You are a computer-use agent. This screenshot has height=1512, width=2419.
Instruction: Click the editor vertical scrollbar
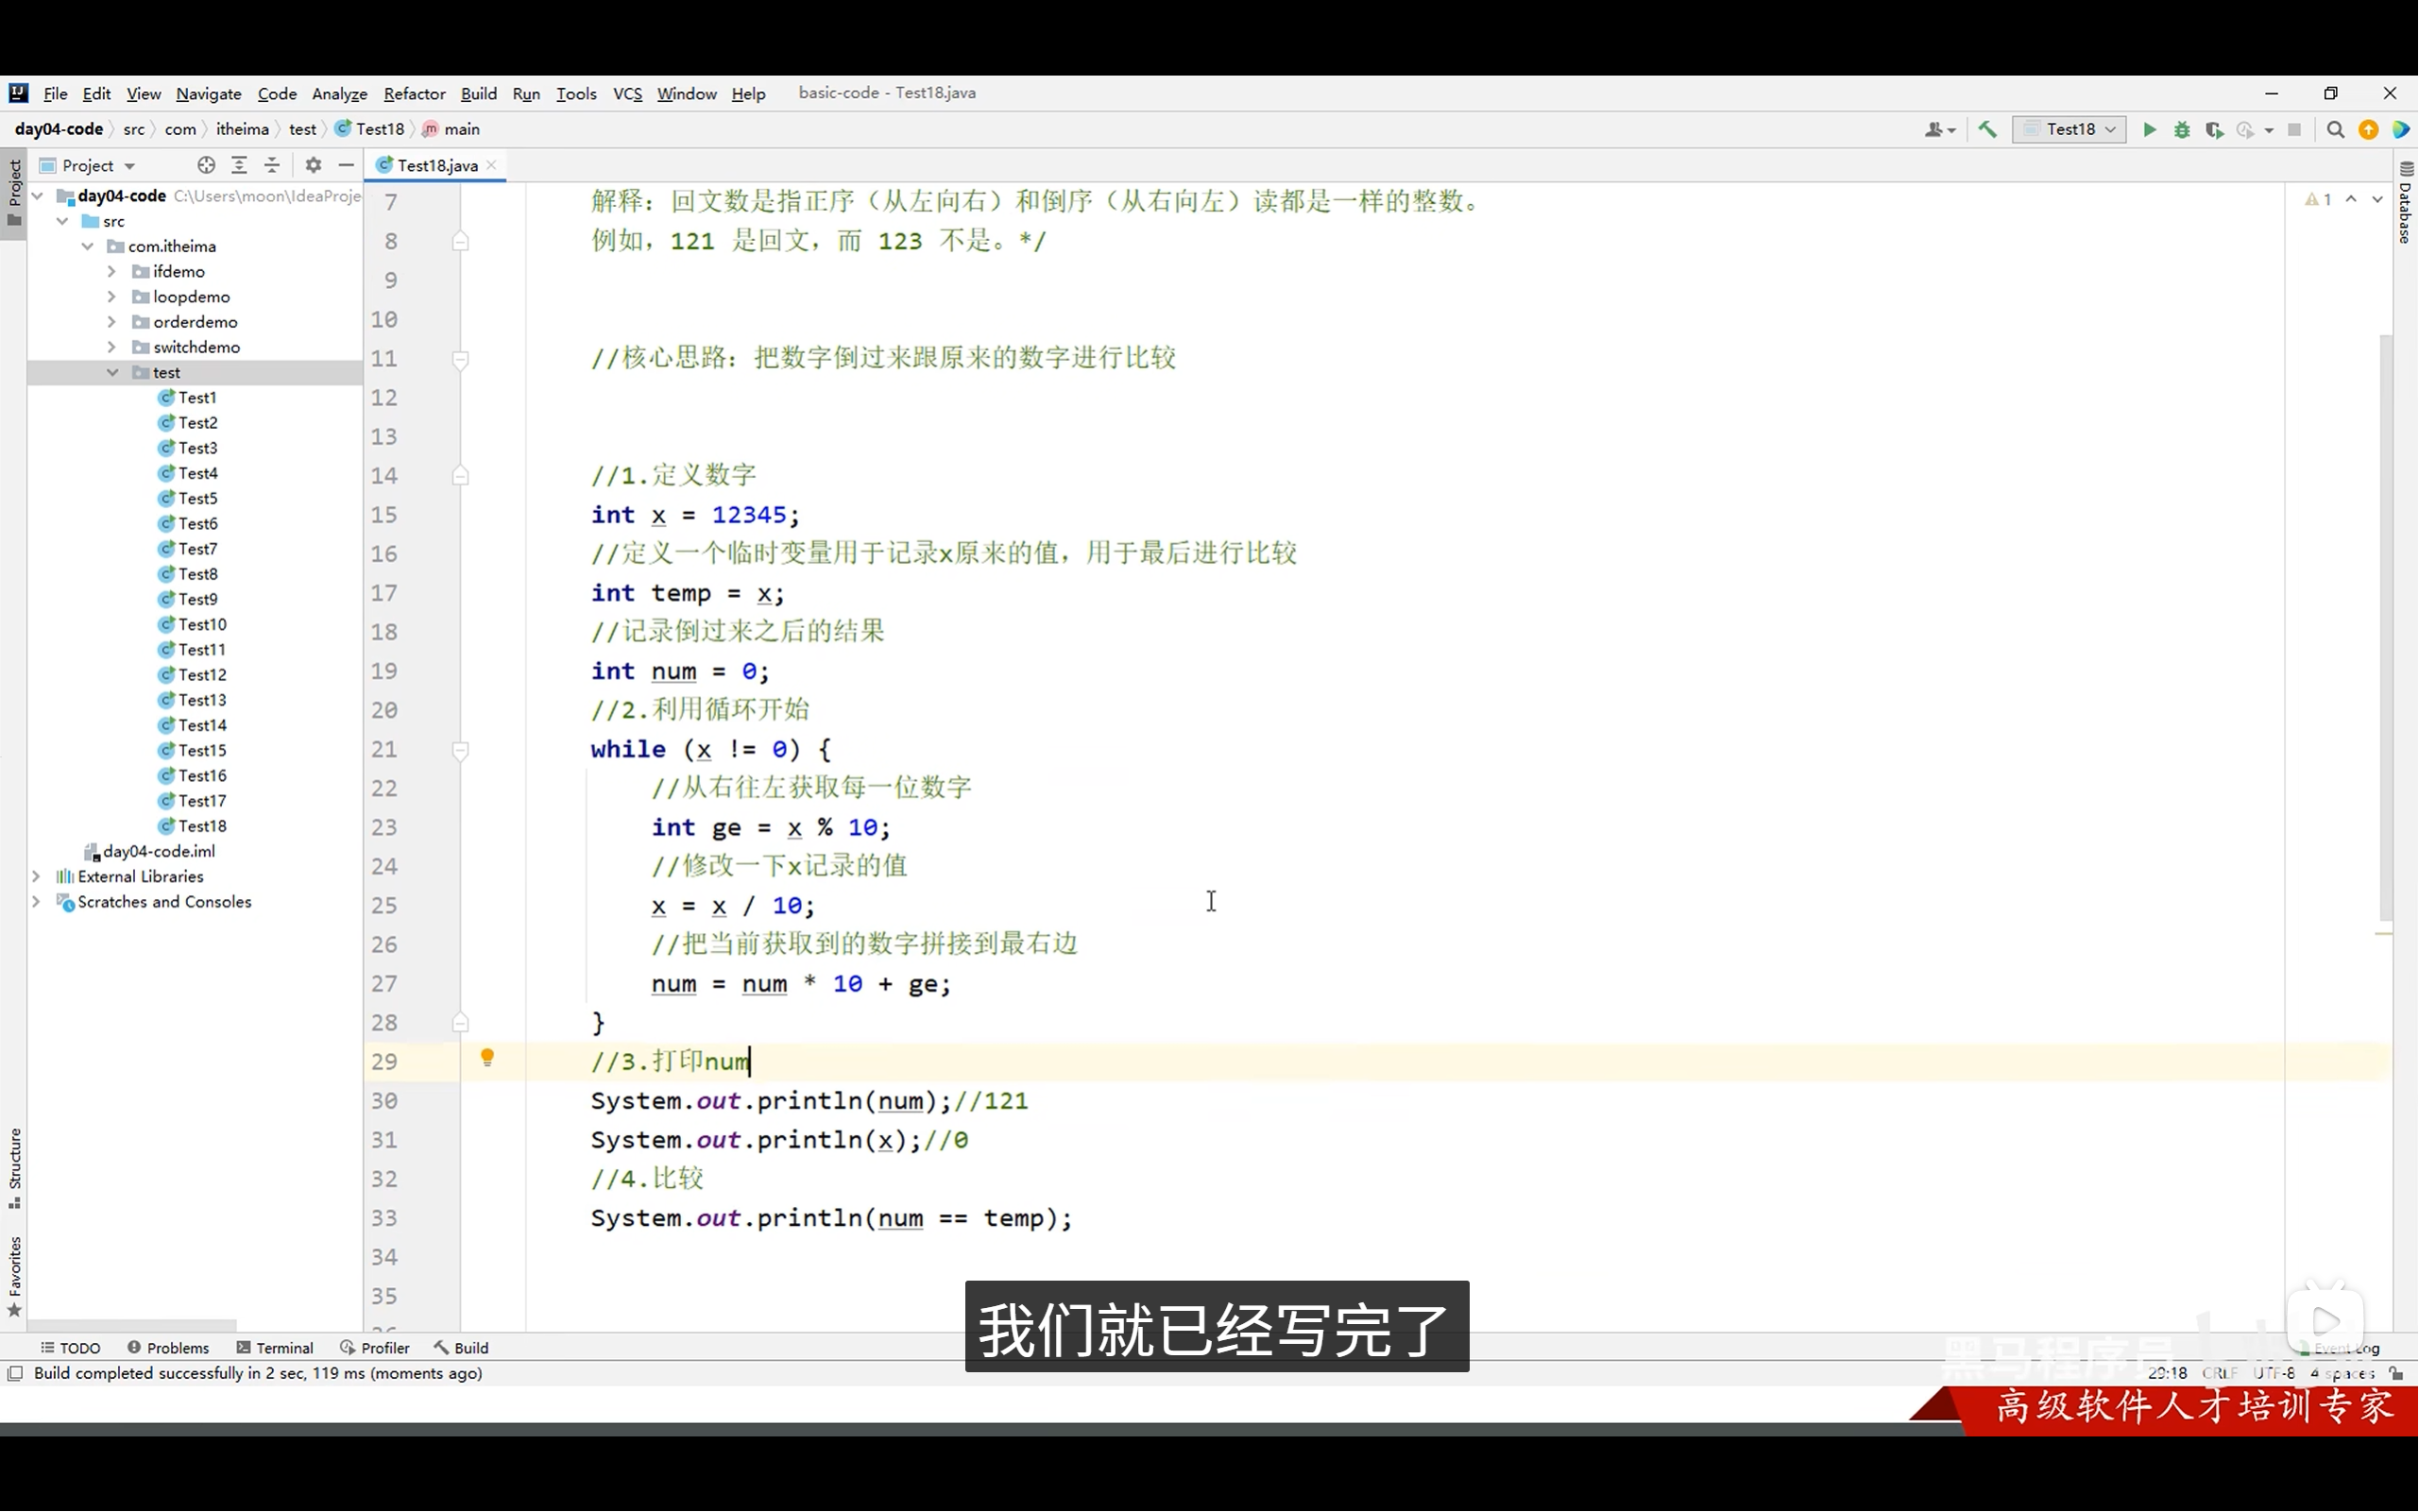[2385, 620]
